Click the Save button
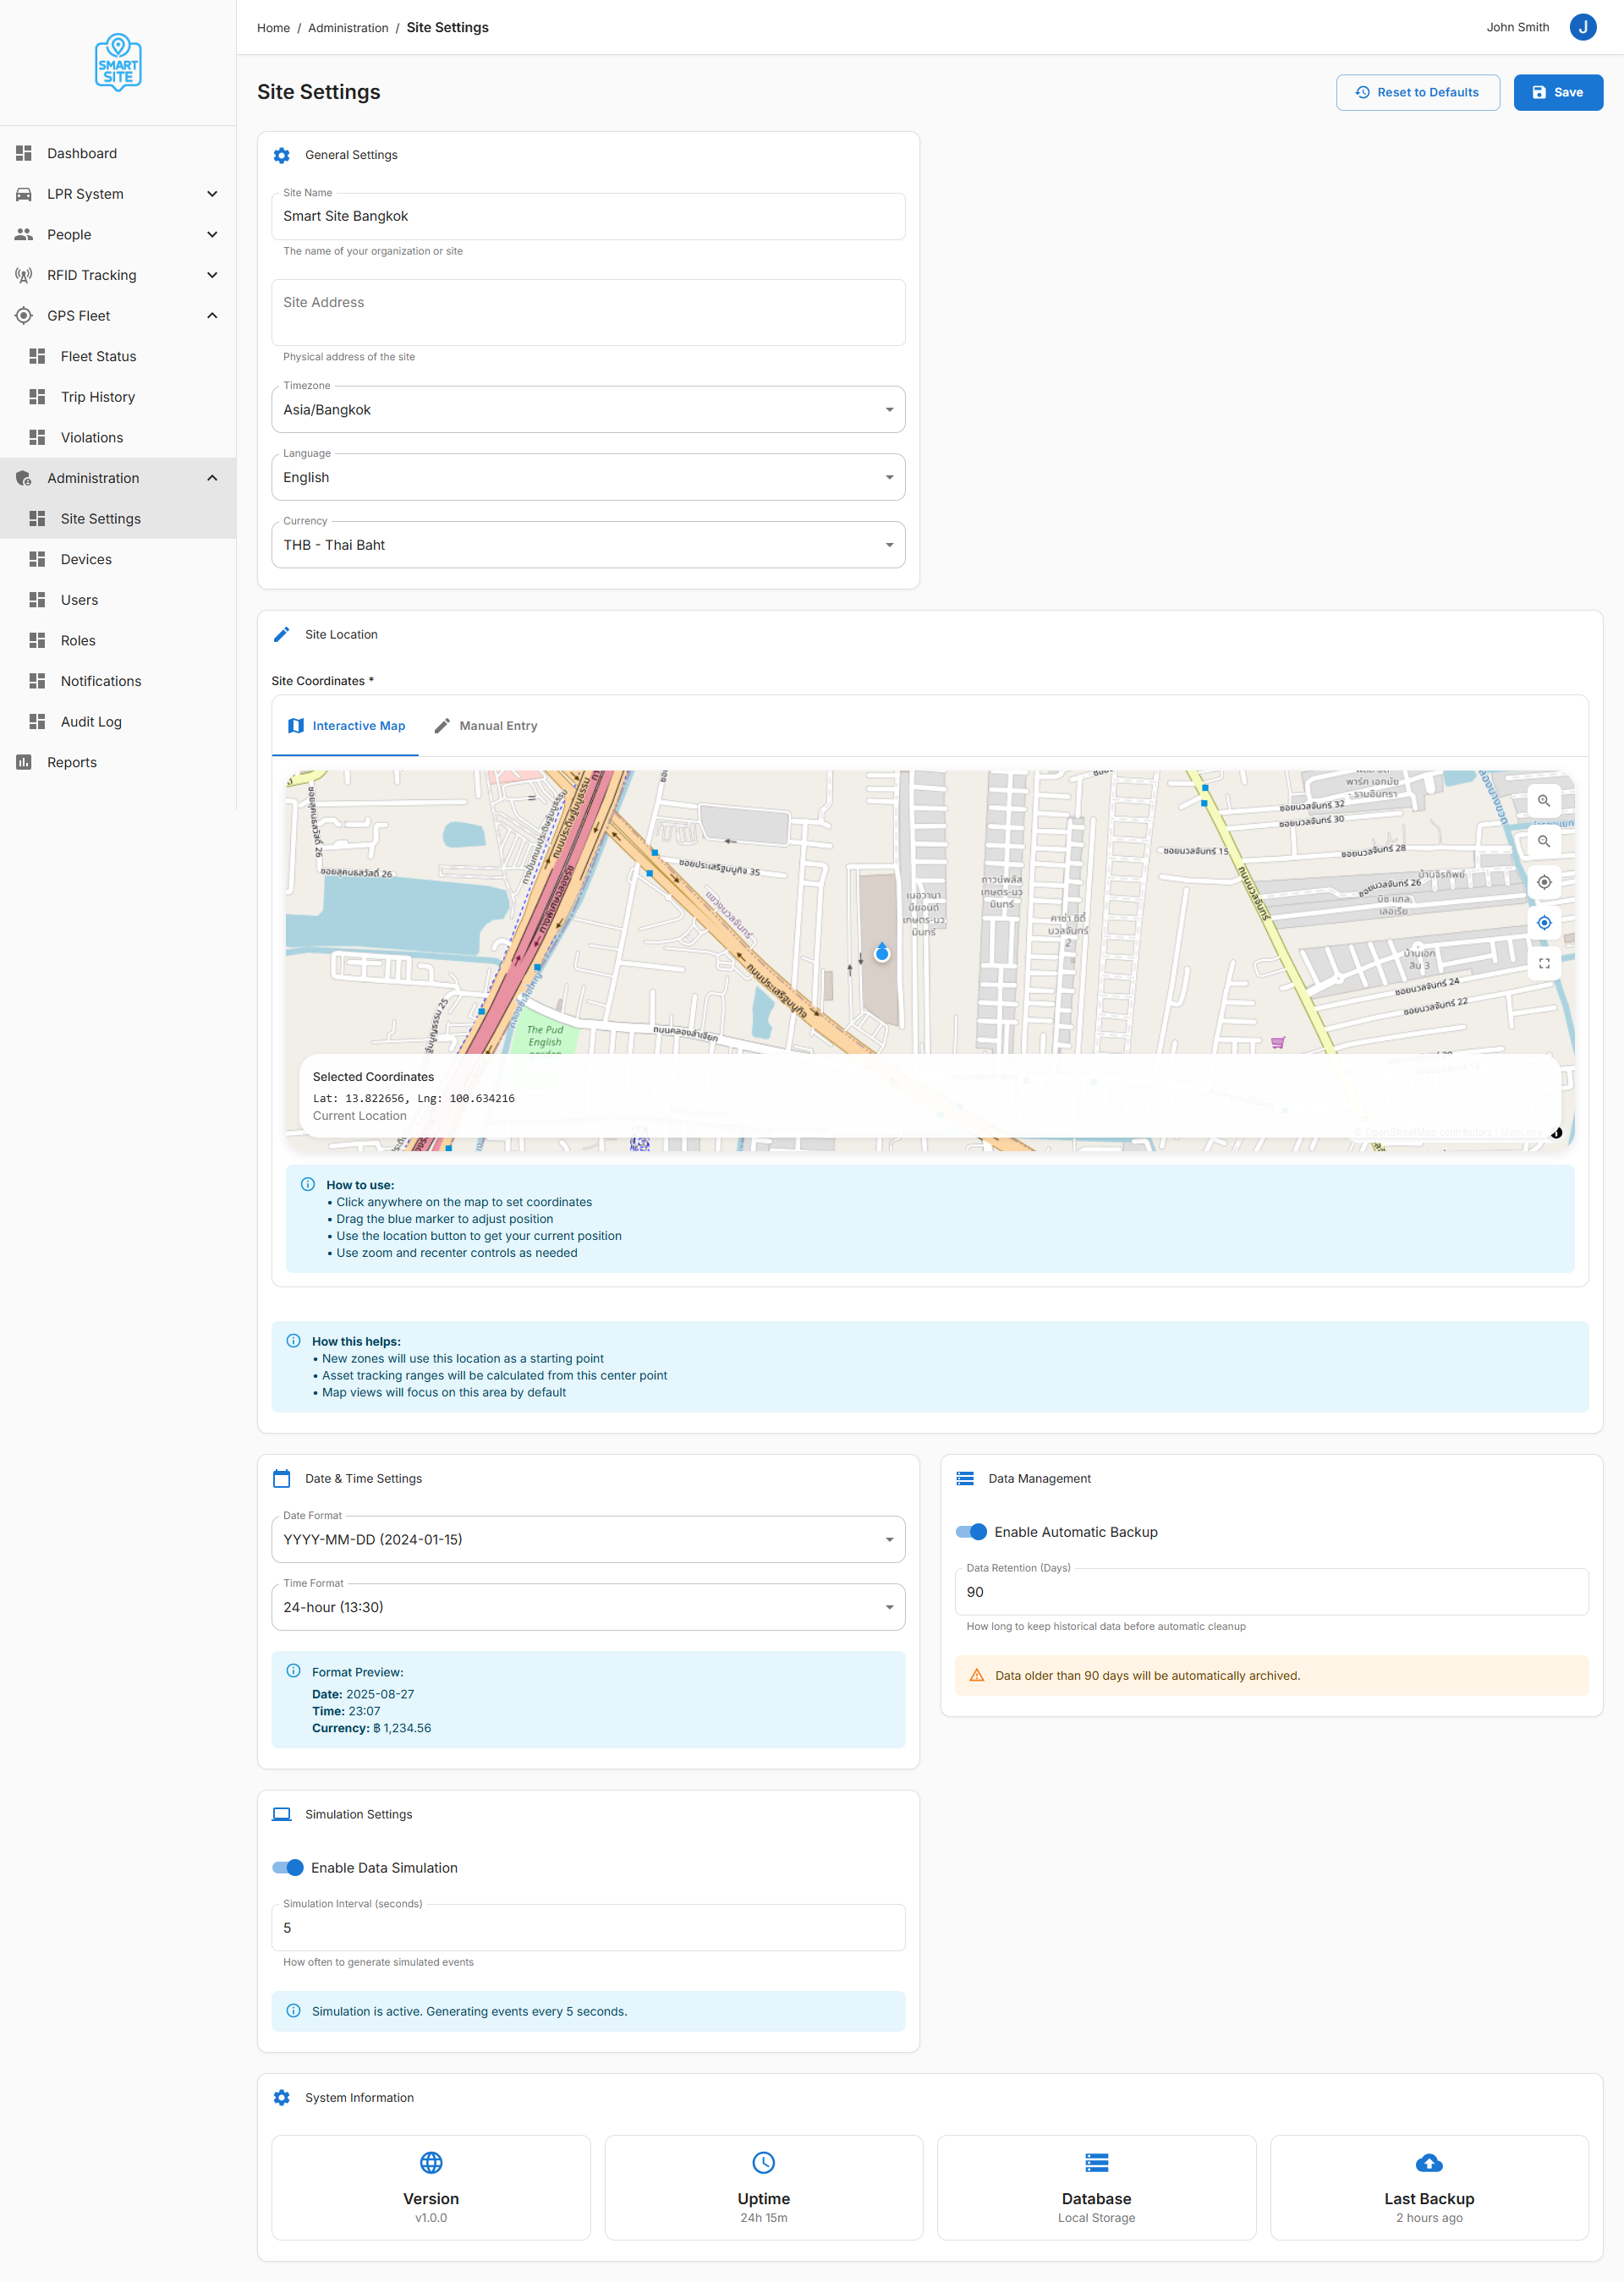1624x2282 pixels. pos(1557,92)
